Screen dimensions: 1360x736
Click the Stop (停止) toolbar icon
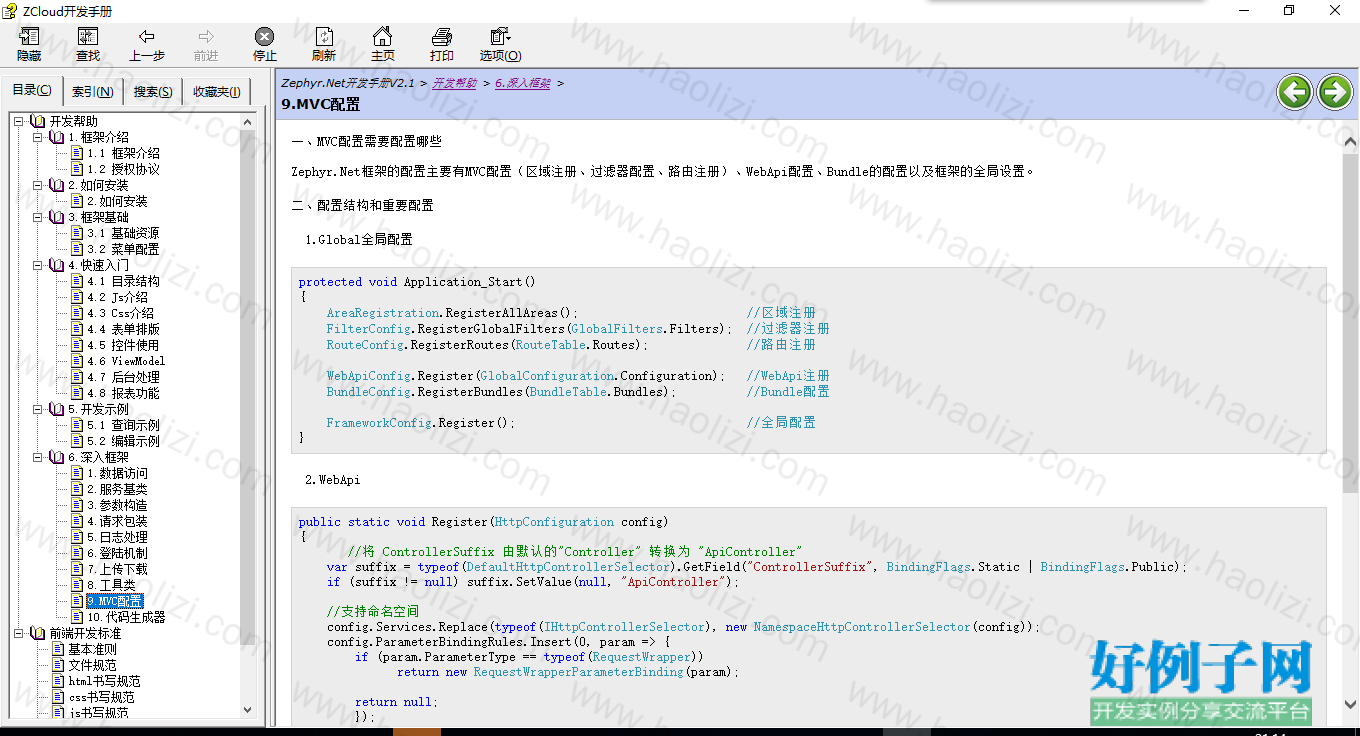pos(265,37)
